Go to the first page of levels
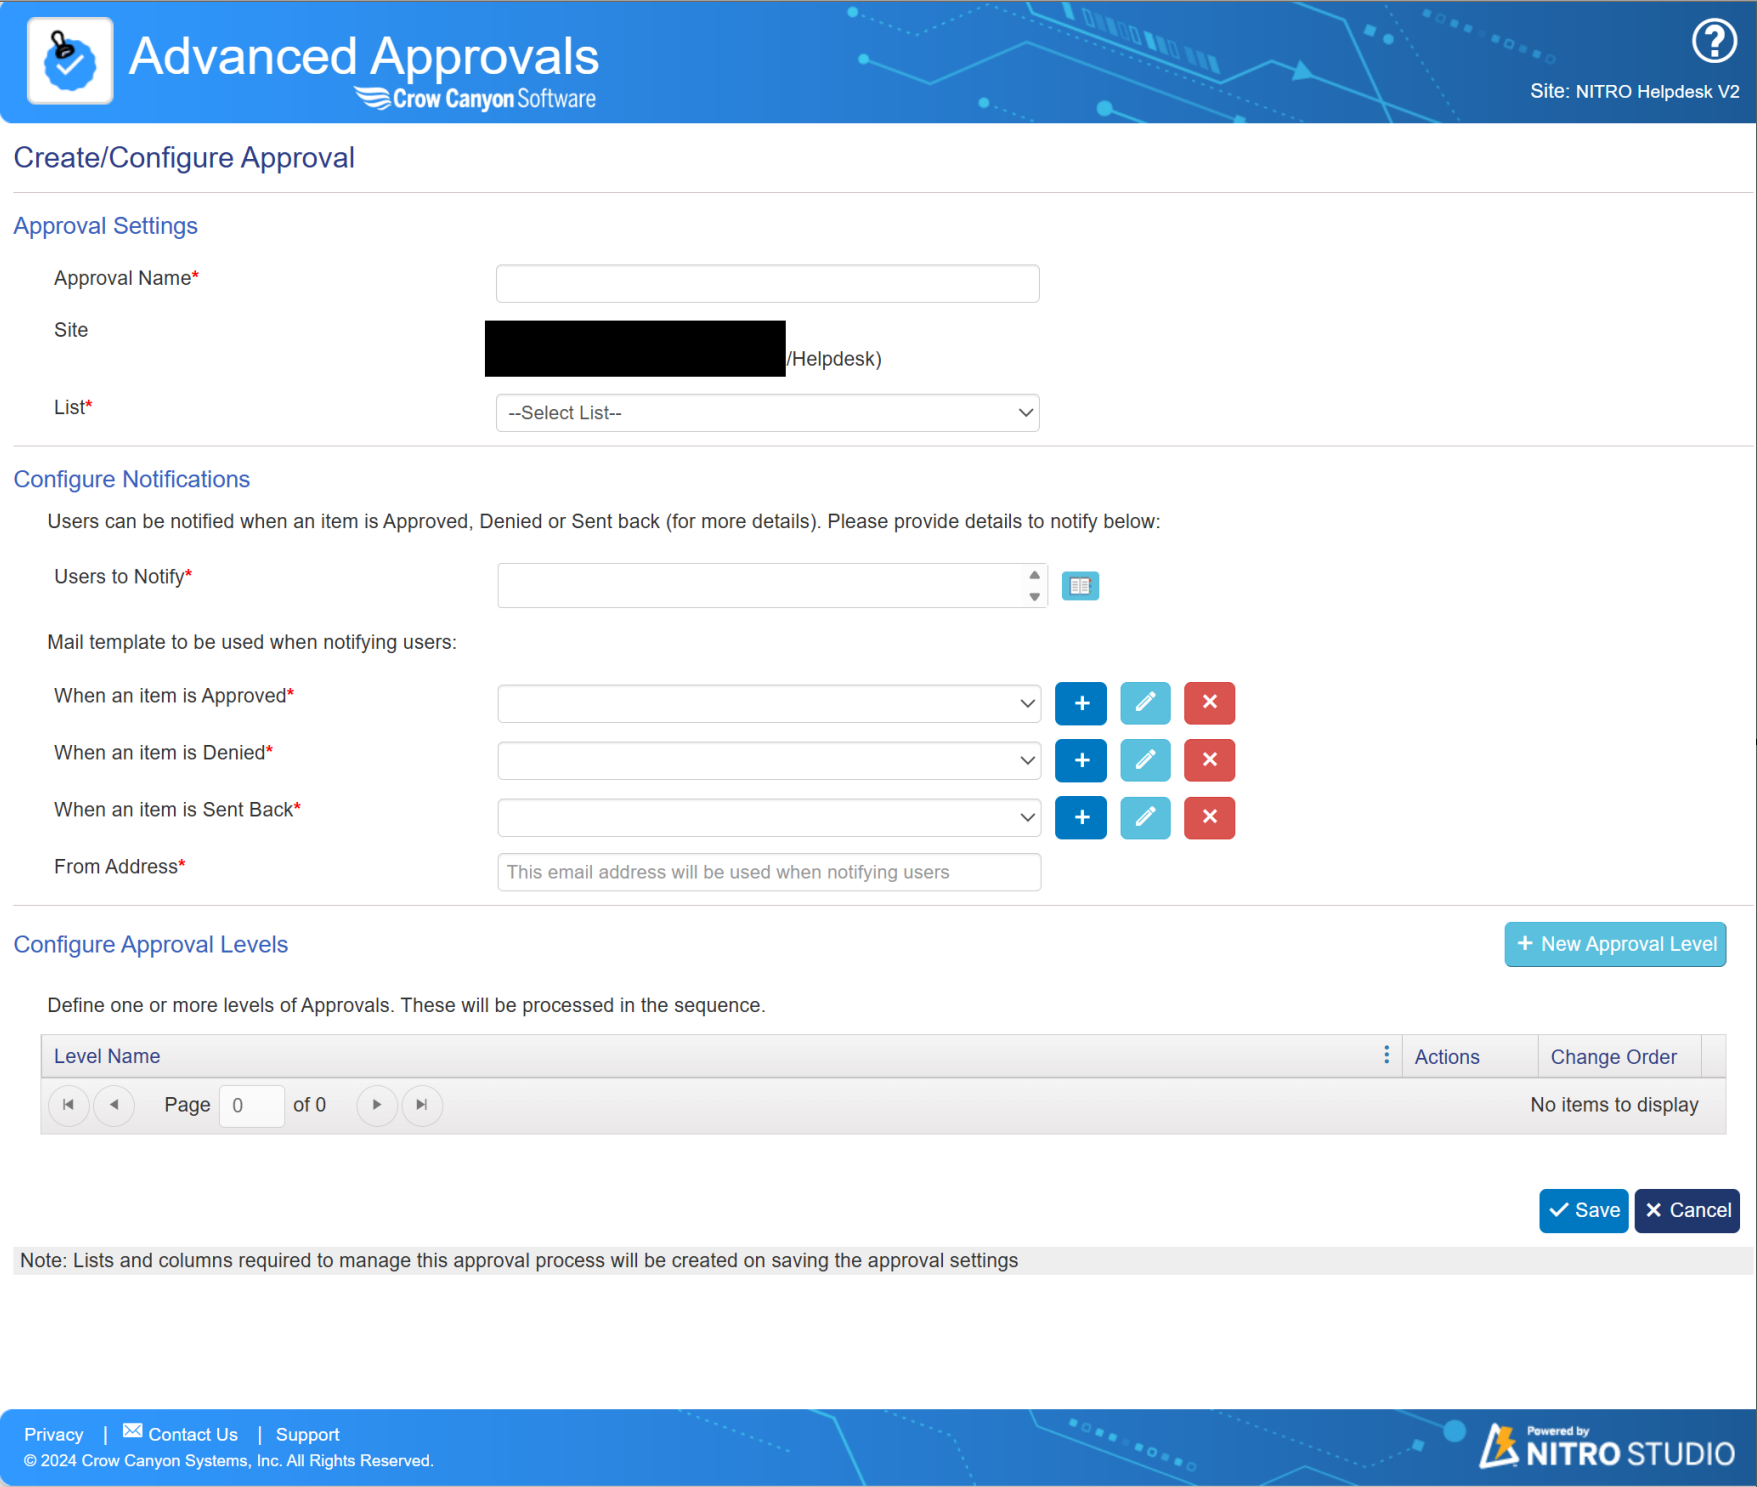Image resolution: width=1757 pixels, height=1487 pixels. 69,1105
